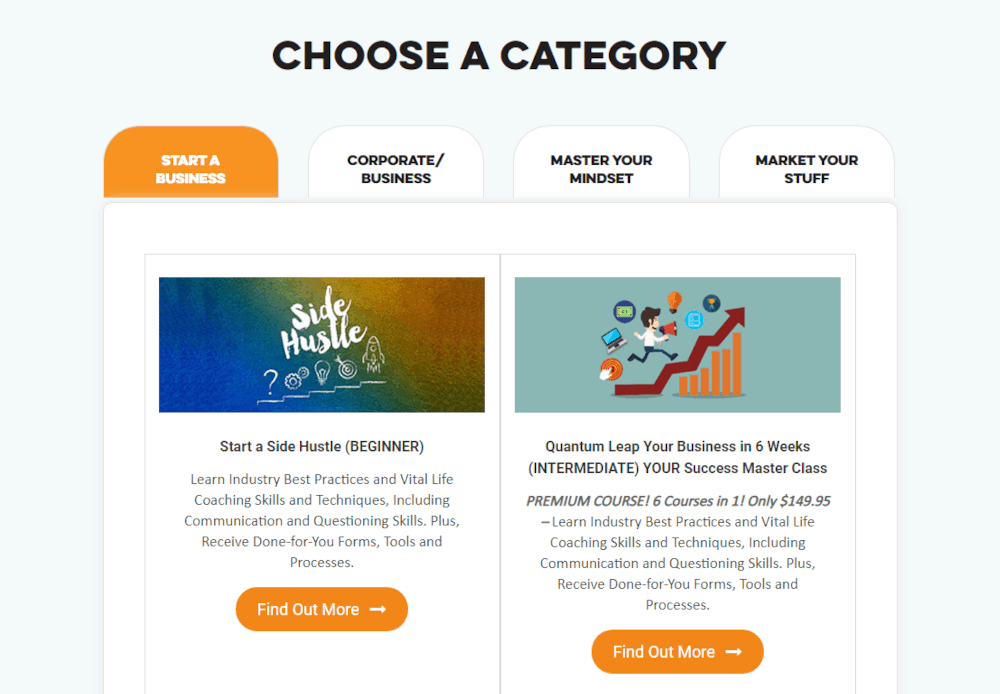Click arrow icon in Quantum Leap's Find Out More
The image size is (1000, 694).
[734, 652]
